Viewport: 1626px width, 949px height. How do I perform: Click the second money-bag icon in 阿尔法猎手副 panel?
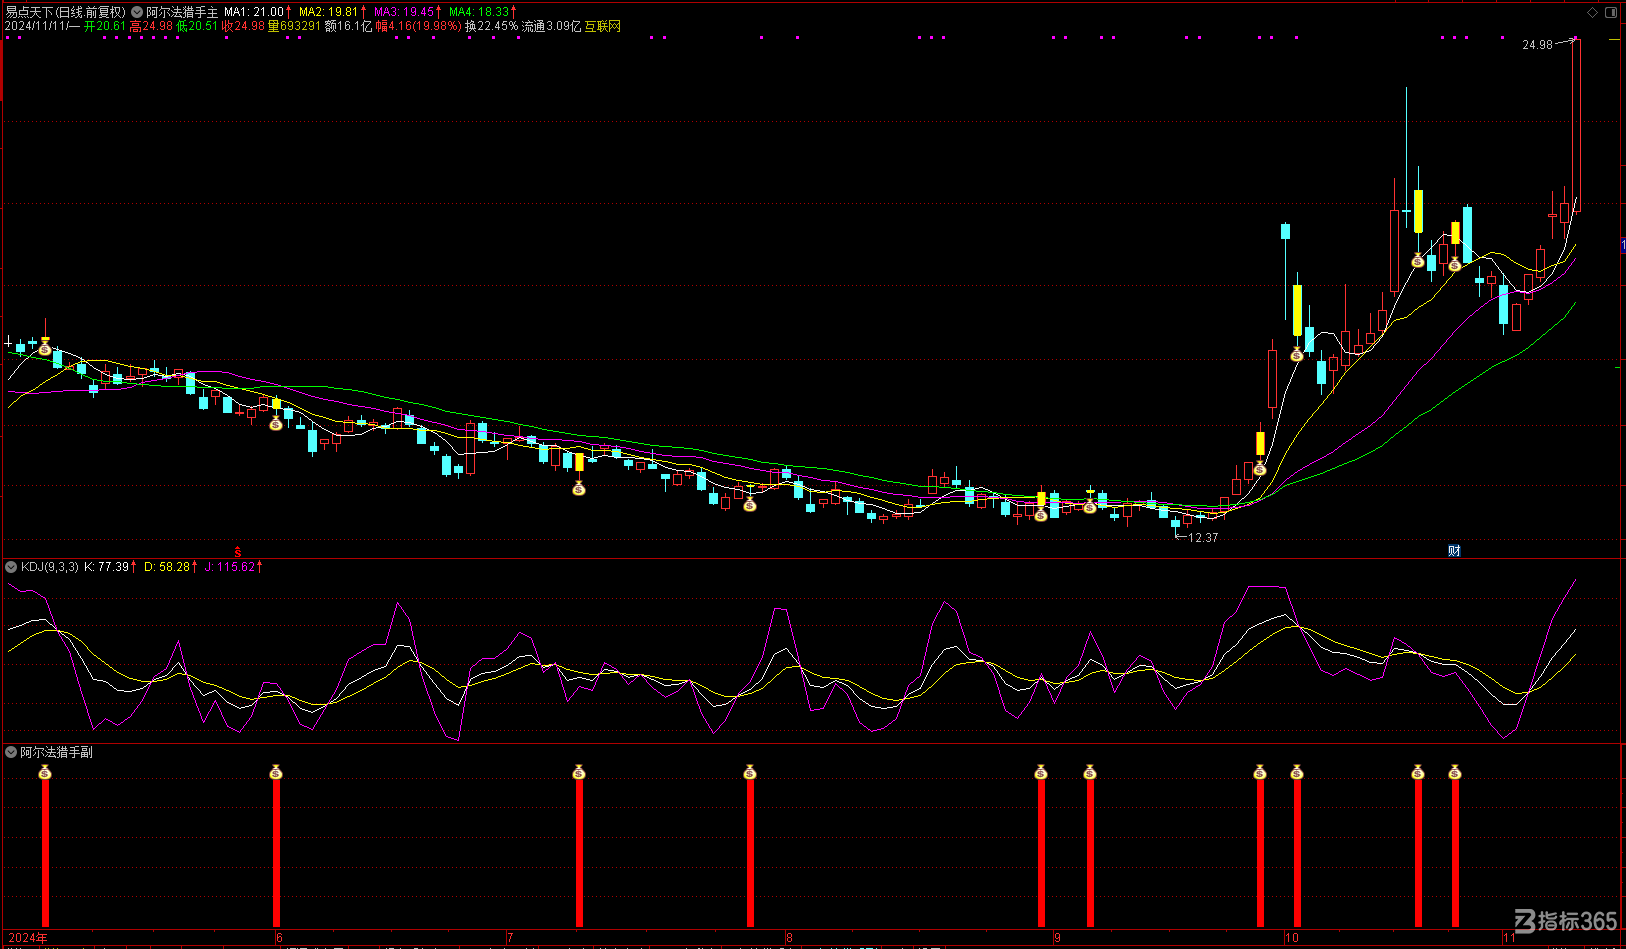click(x=277, y=772)
